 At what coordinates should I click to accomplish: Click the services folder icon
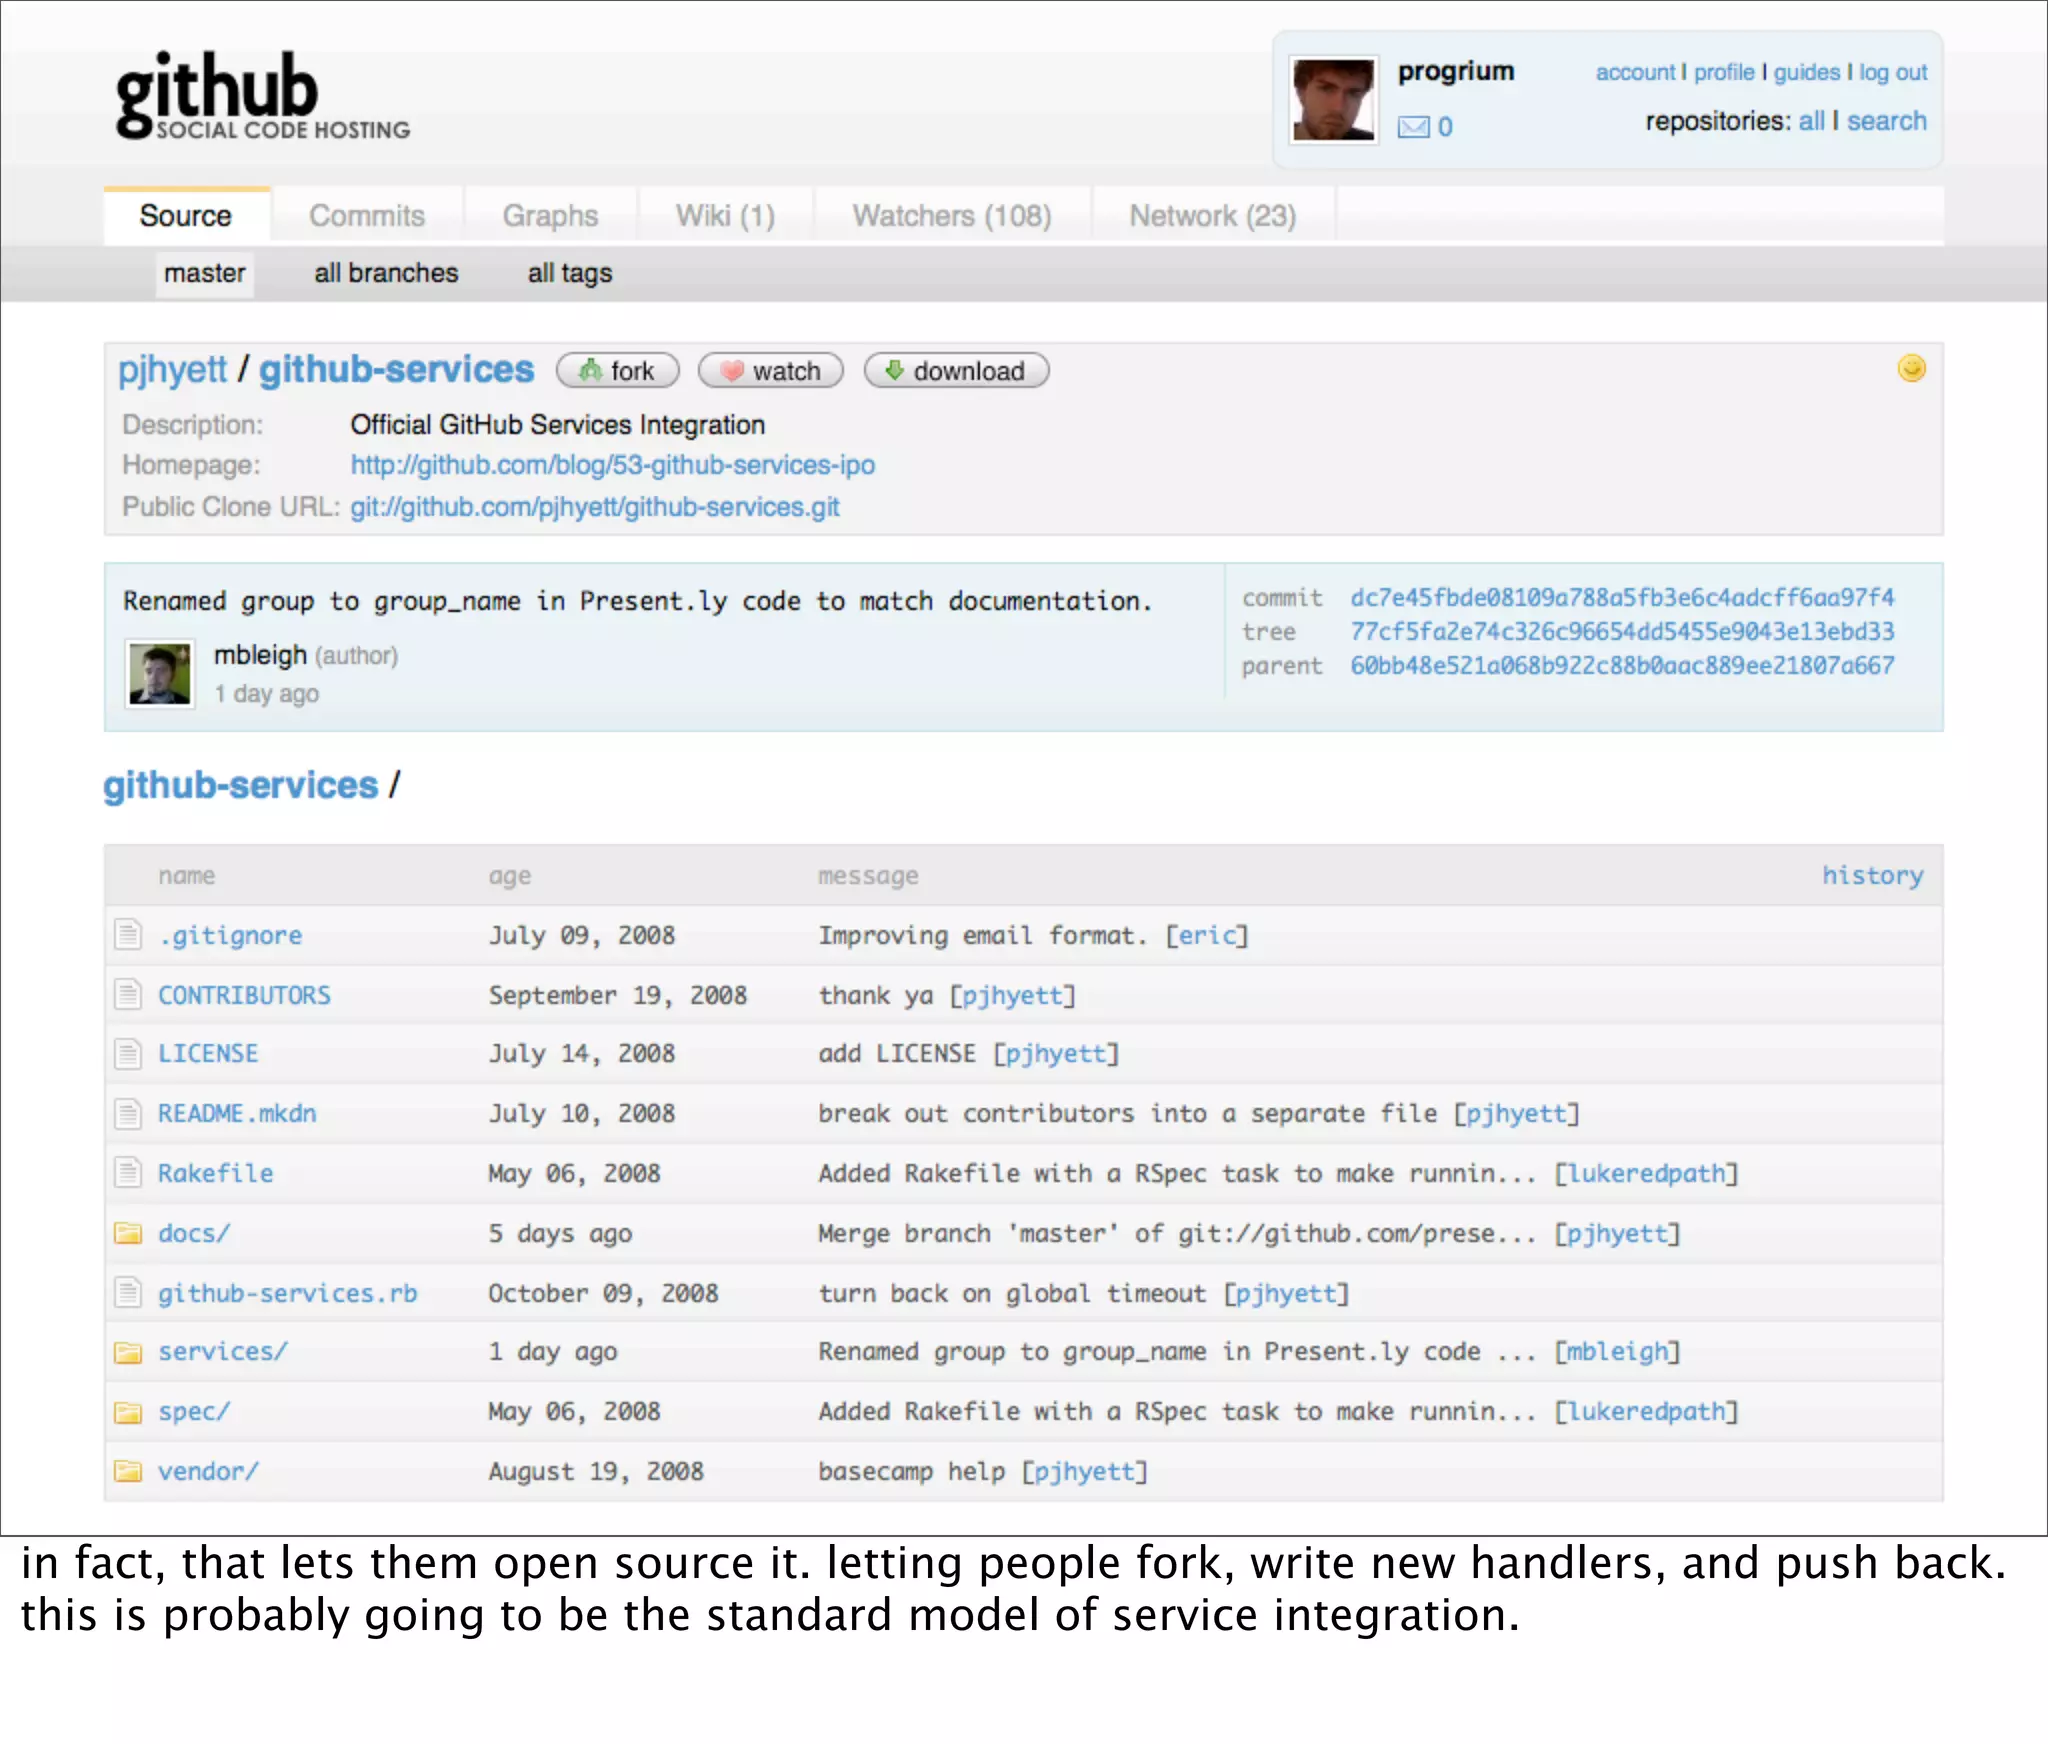pos(128,1352)
